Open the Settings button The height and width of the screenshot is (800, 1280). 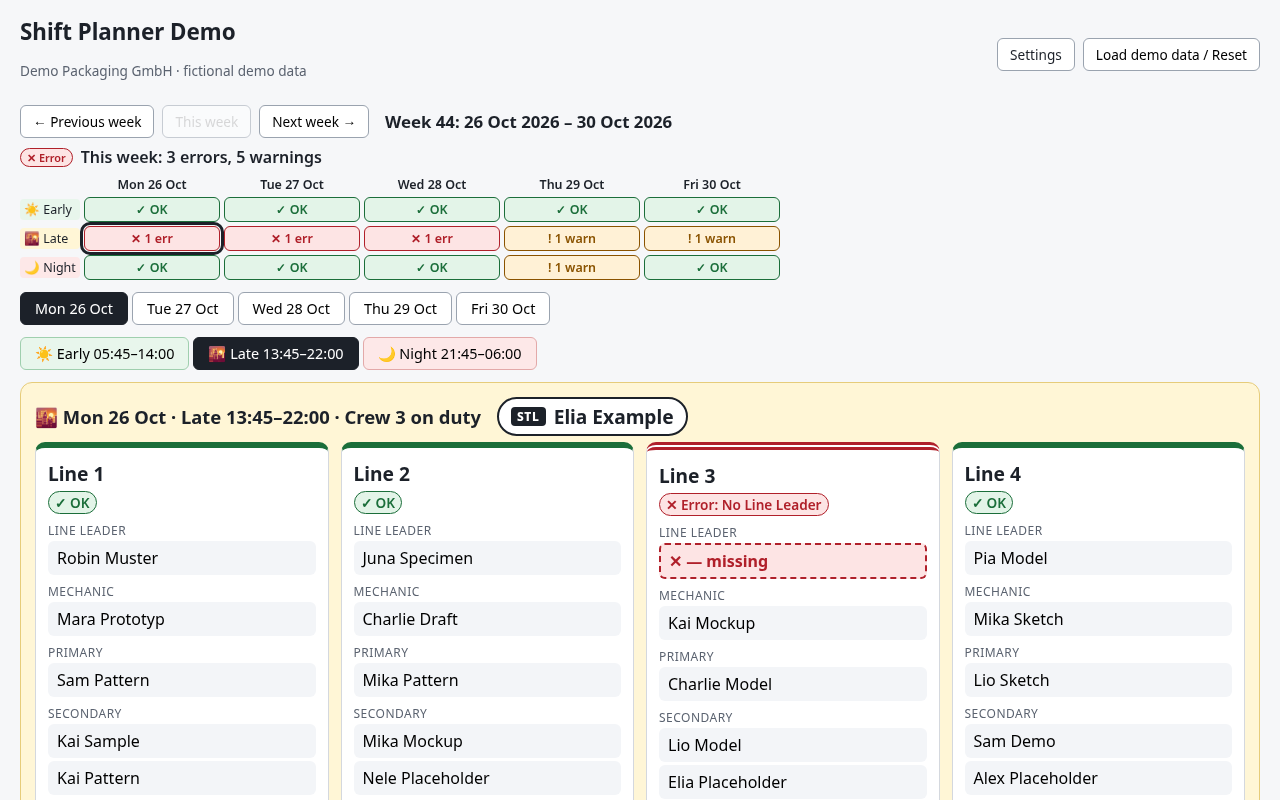(x=1035, y=55)
